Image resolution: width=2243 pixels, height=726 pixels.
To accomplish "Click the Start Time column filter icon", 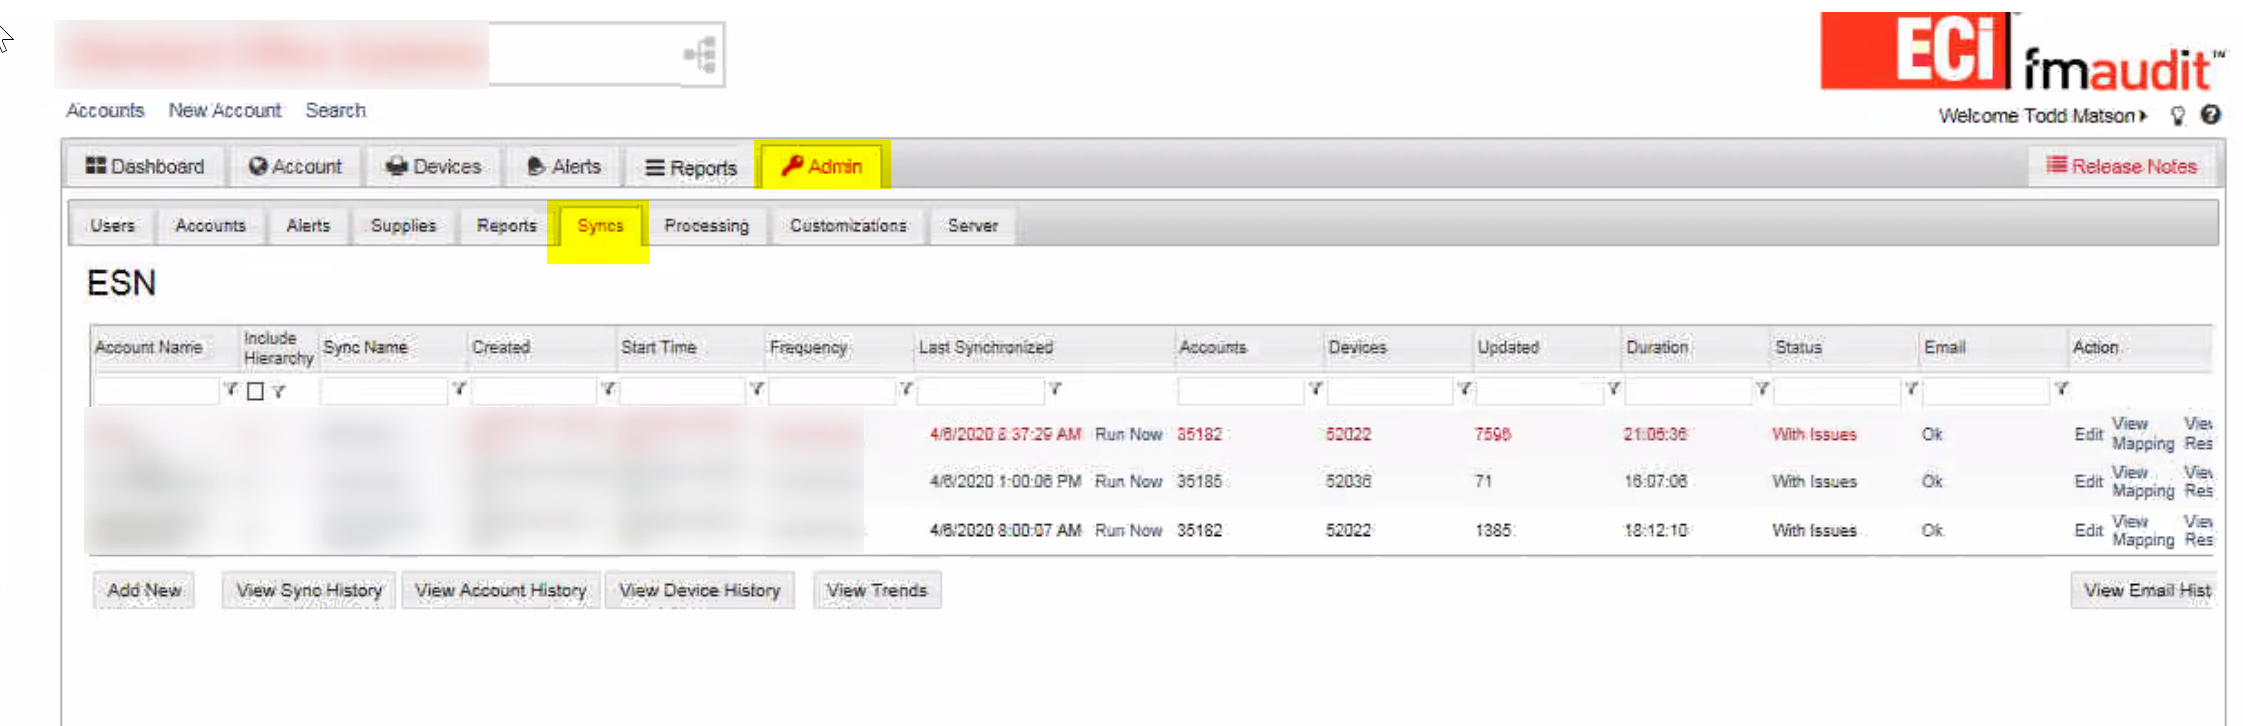I will (x=757, y=389).
